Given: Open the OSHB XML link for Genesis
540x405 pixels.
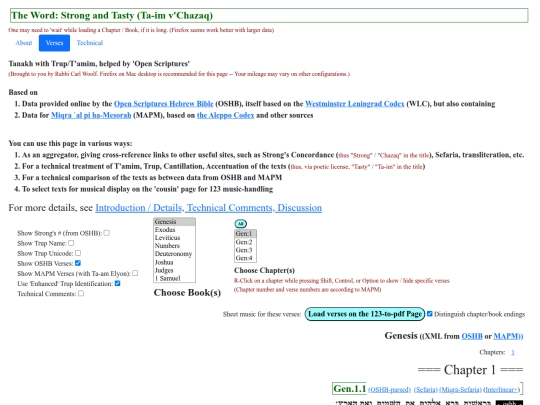Looking at the screenshot, I should pyautogui.click(x=472, y=336).
